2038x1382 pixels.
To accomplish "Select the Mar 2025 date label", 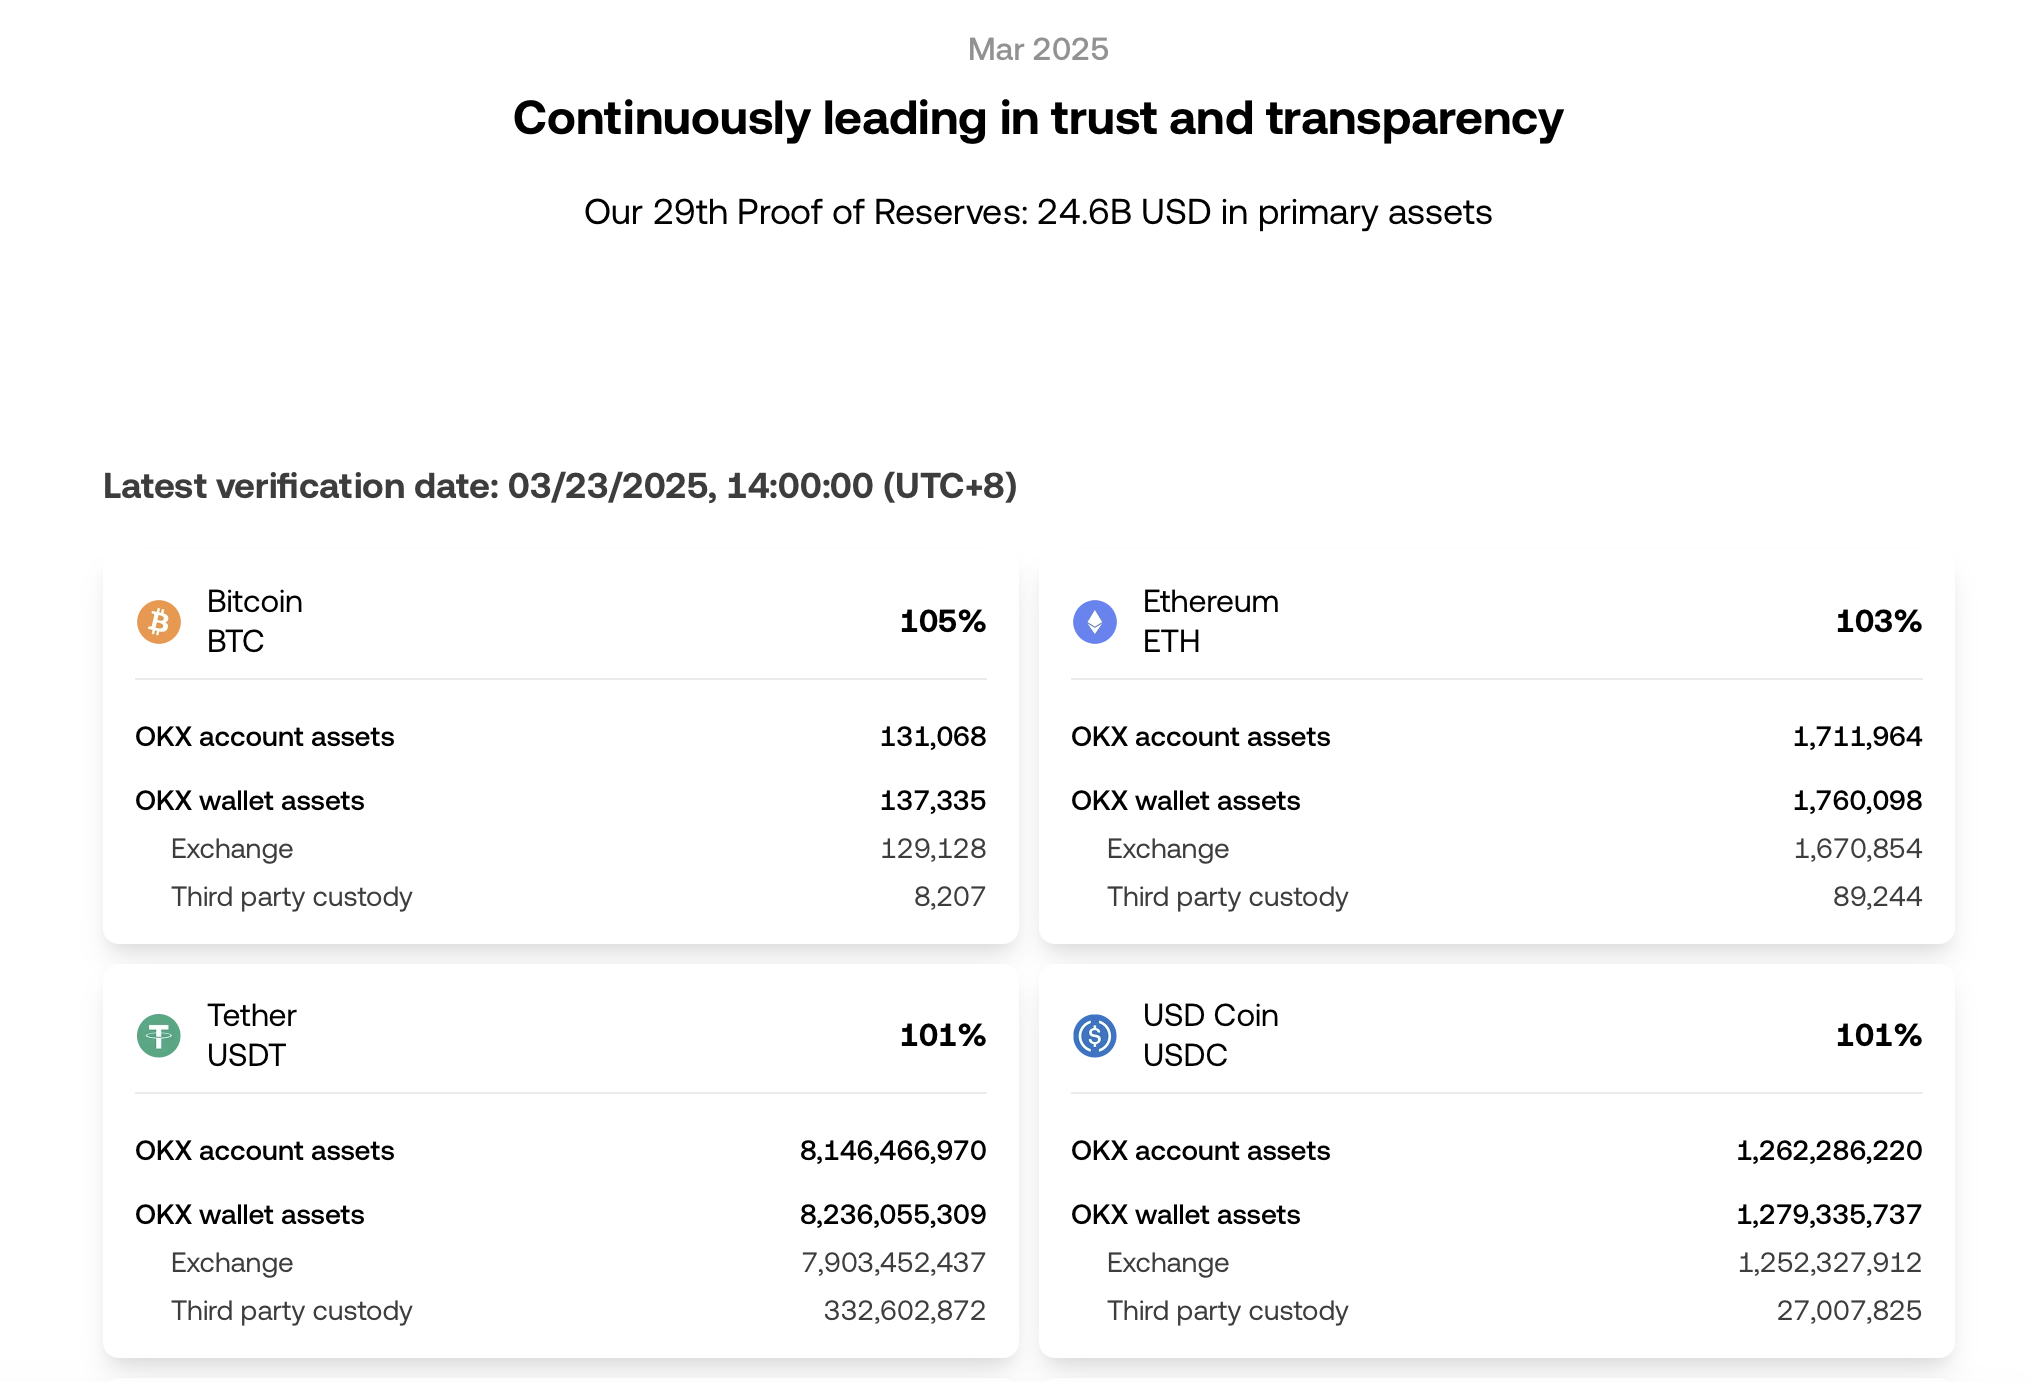I will [1038, 49].
